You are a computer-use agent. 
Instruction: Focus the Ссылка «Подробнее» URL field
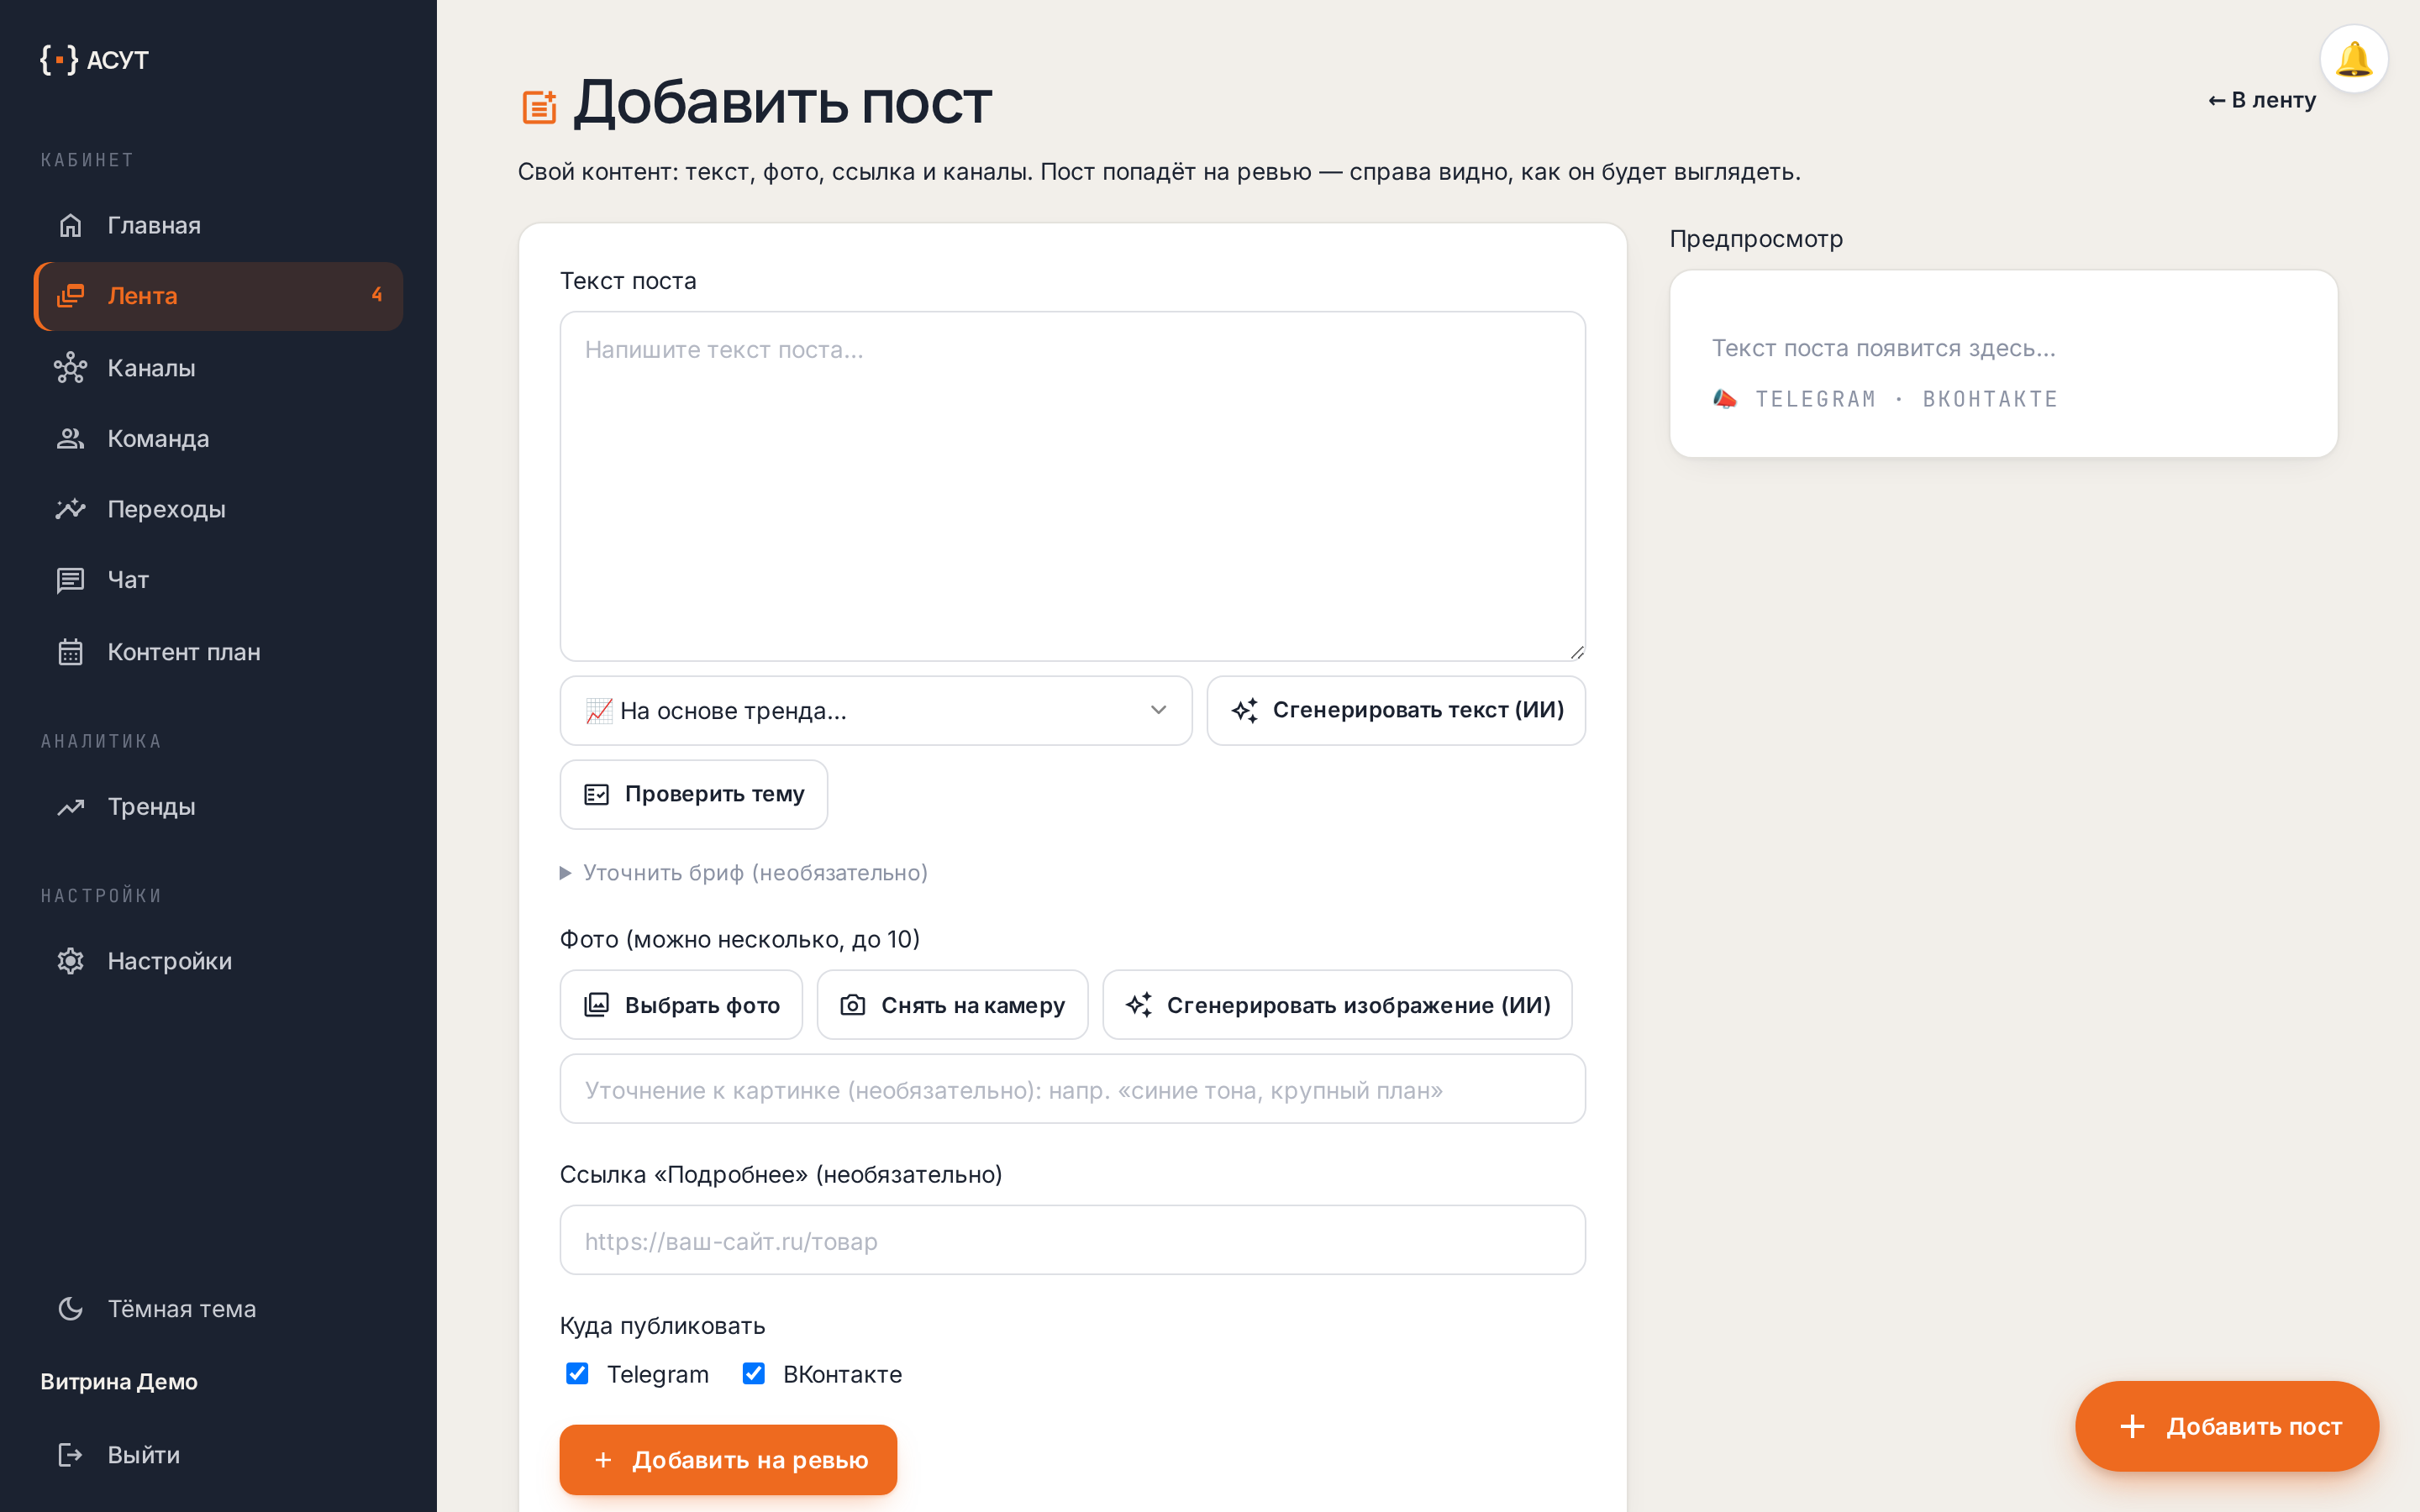click(x=1072, y=1240)
